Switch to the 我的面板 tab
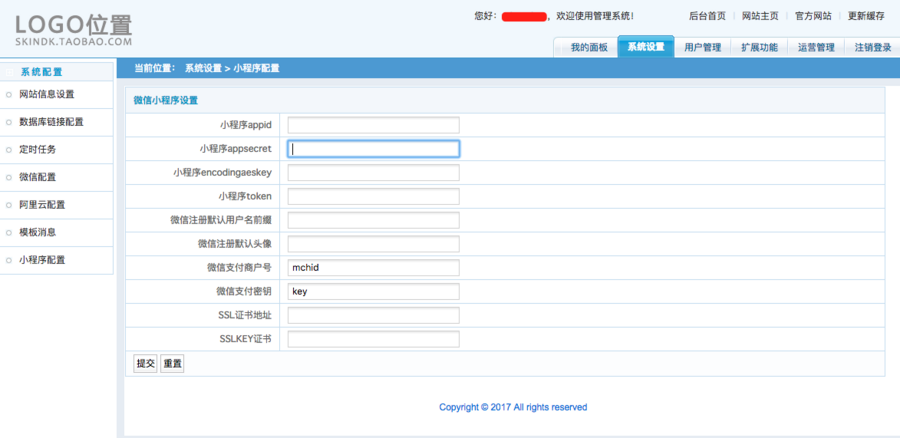The width and height of the screenshot is (900, 438). click(589, 48)
